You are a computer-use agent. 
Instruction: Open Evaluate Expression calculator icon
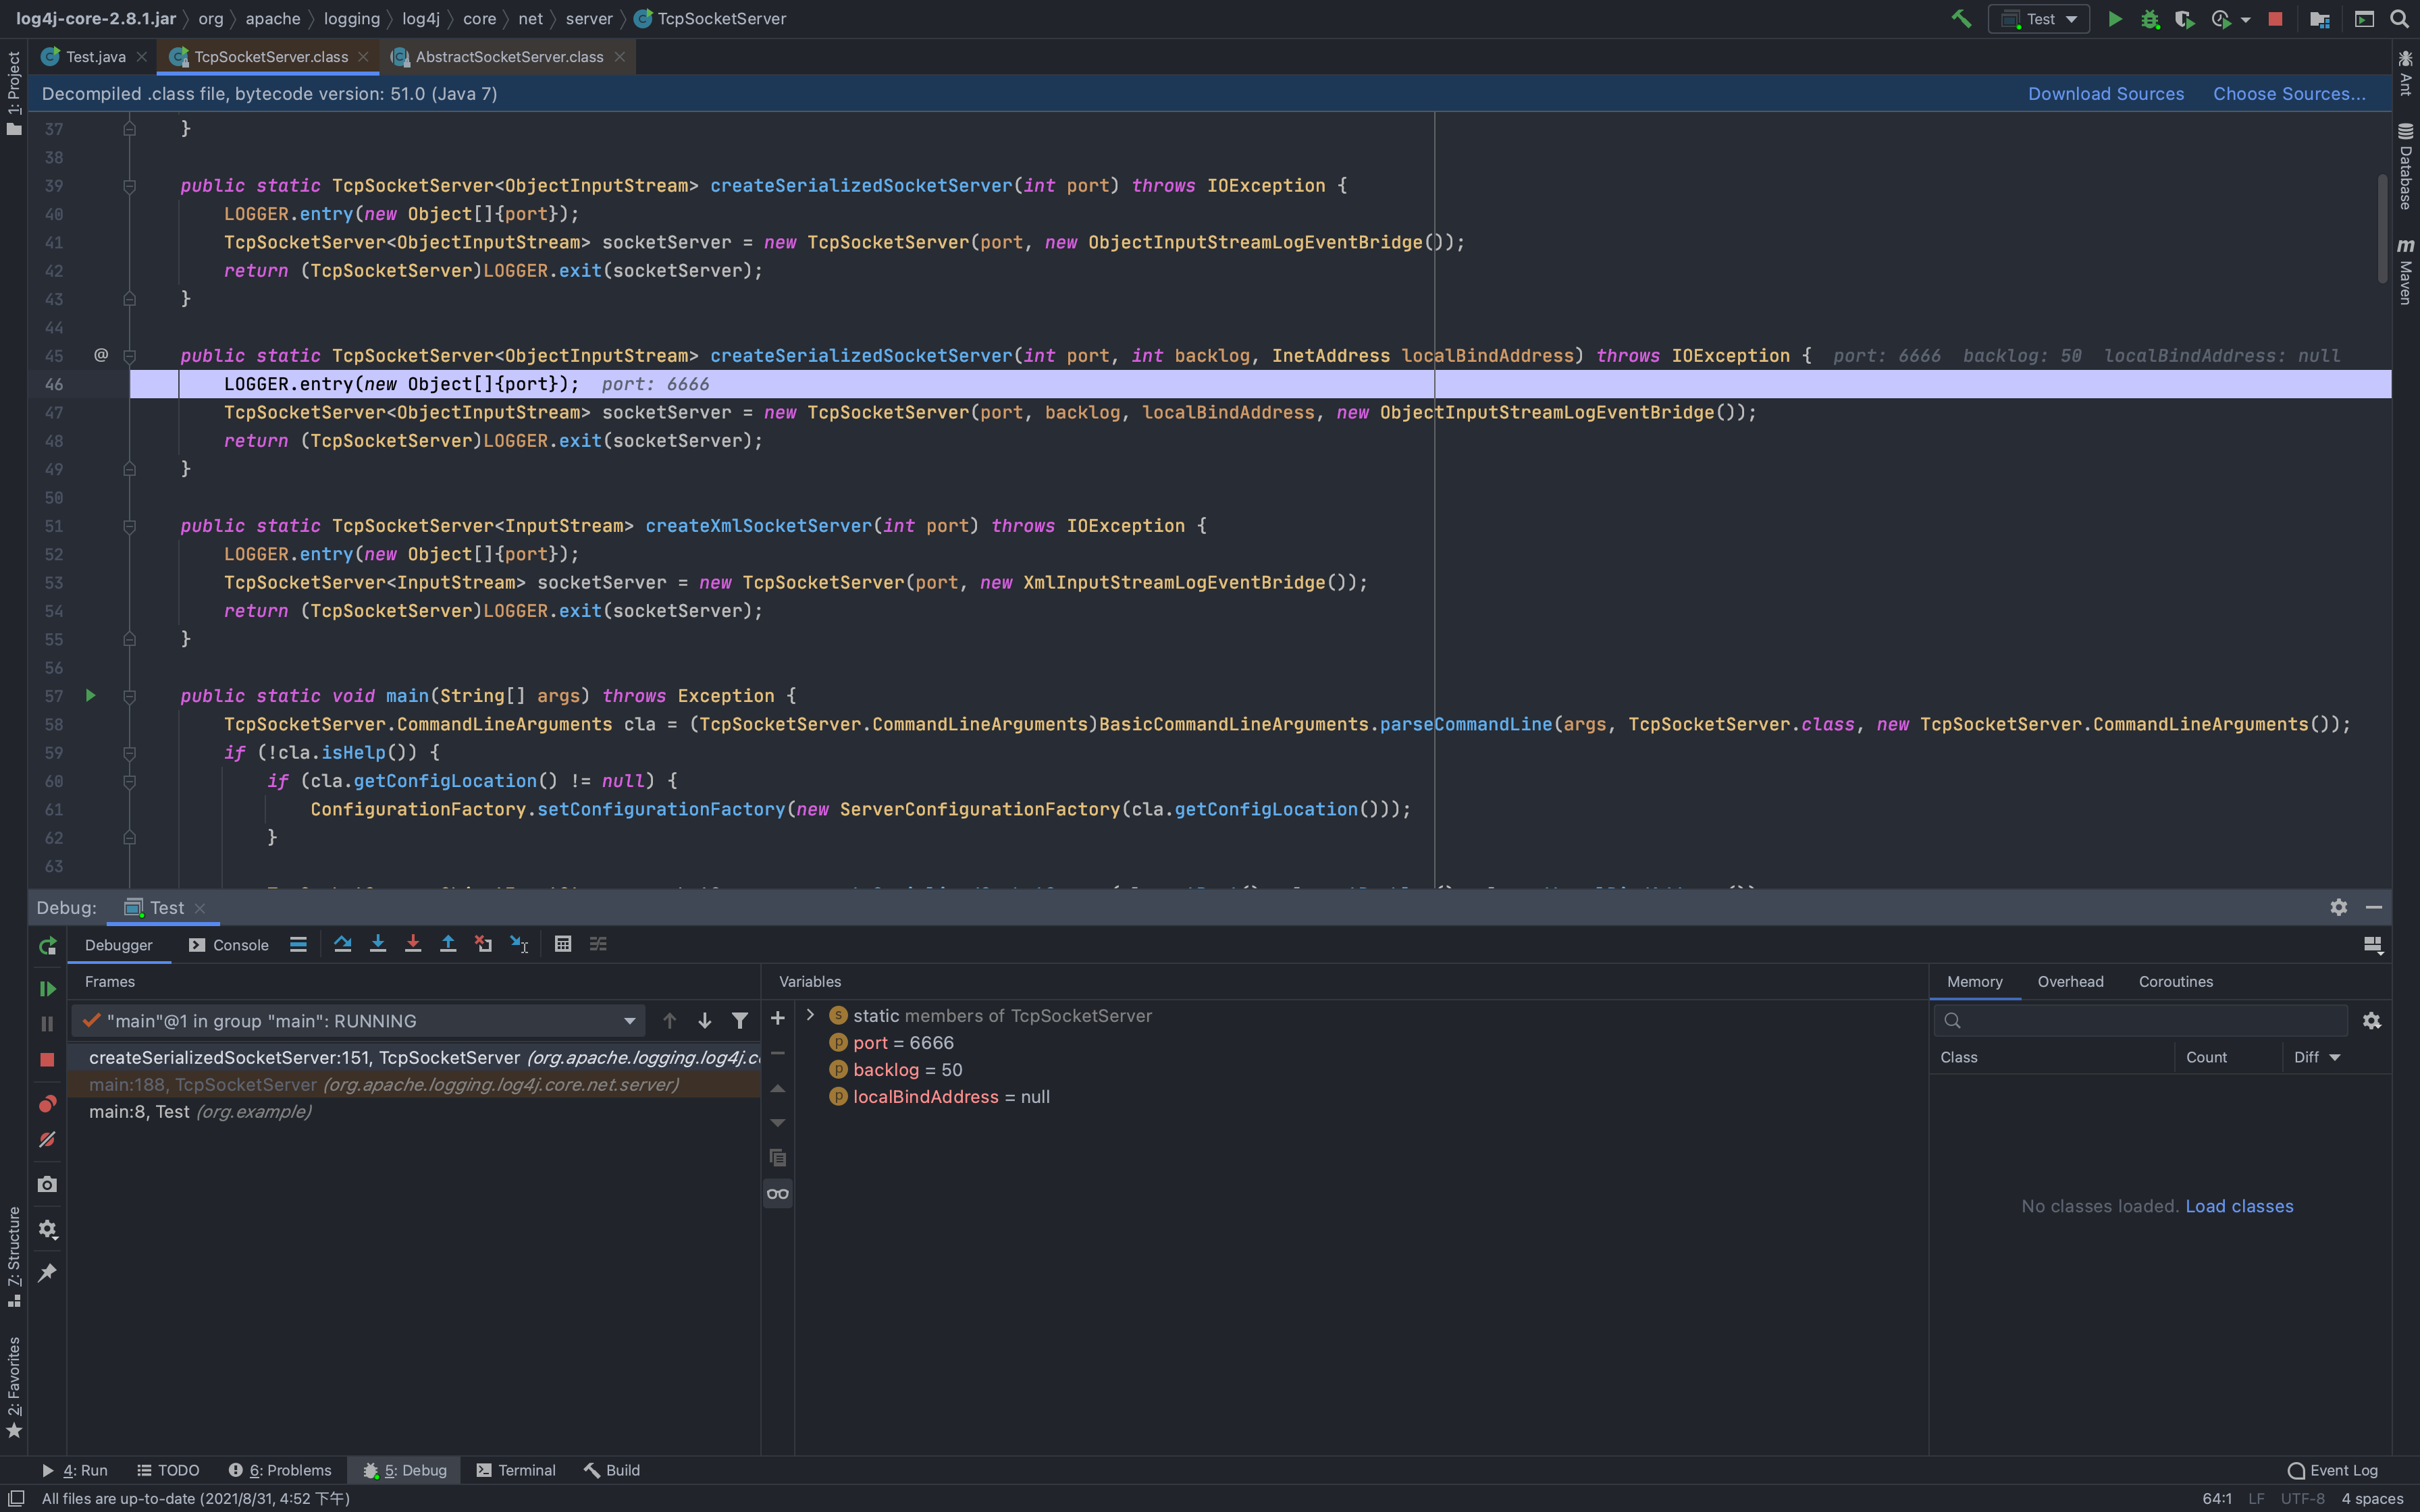pyautogui.click(x=563, y=944)
